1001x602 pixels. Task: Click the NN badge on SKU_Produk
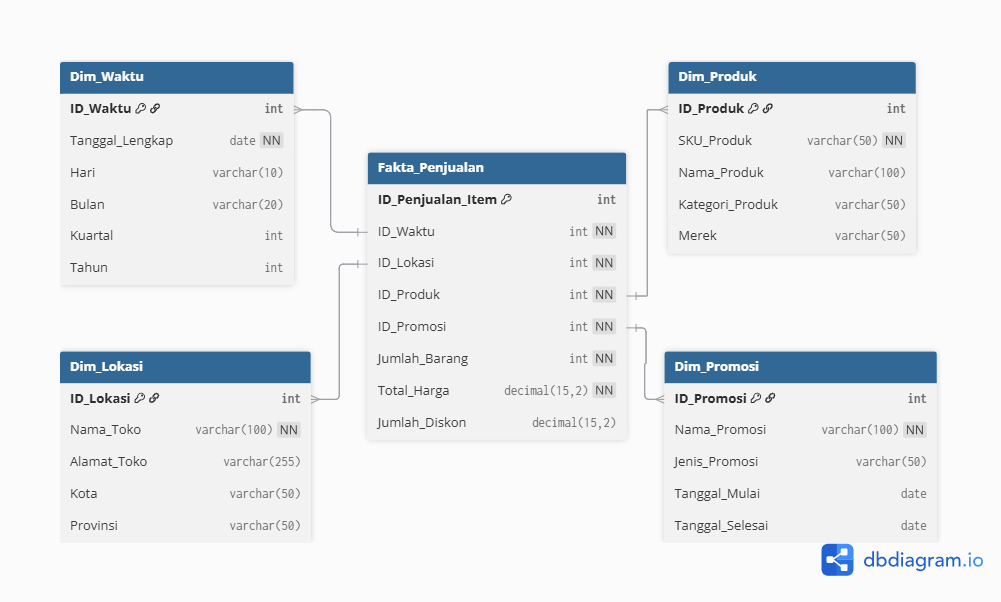(894, 141)
